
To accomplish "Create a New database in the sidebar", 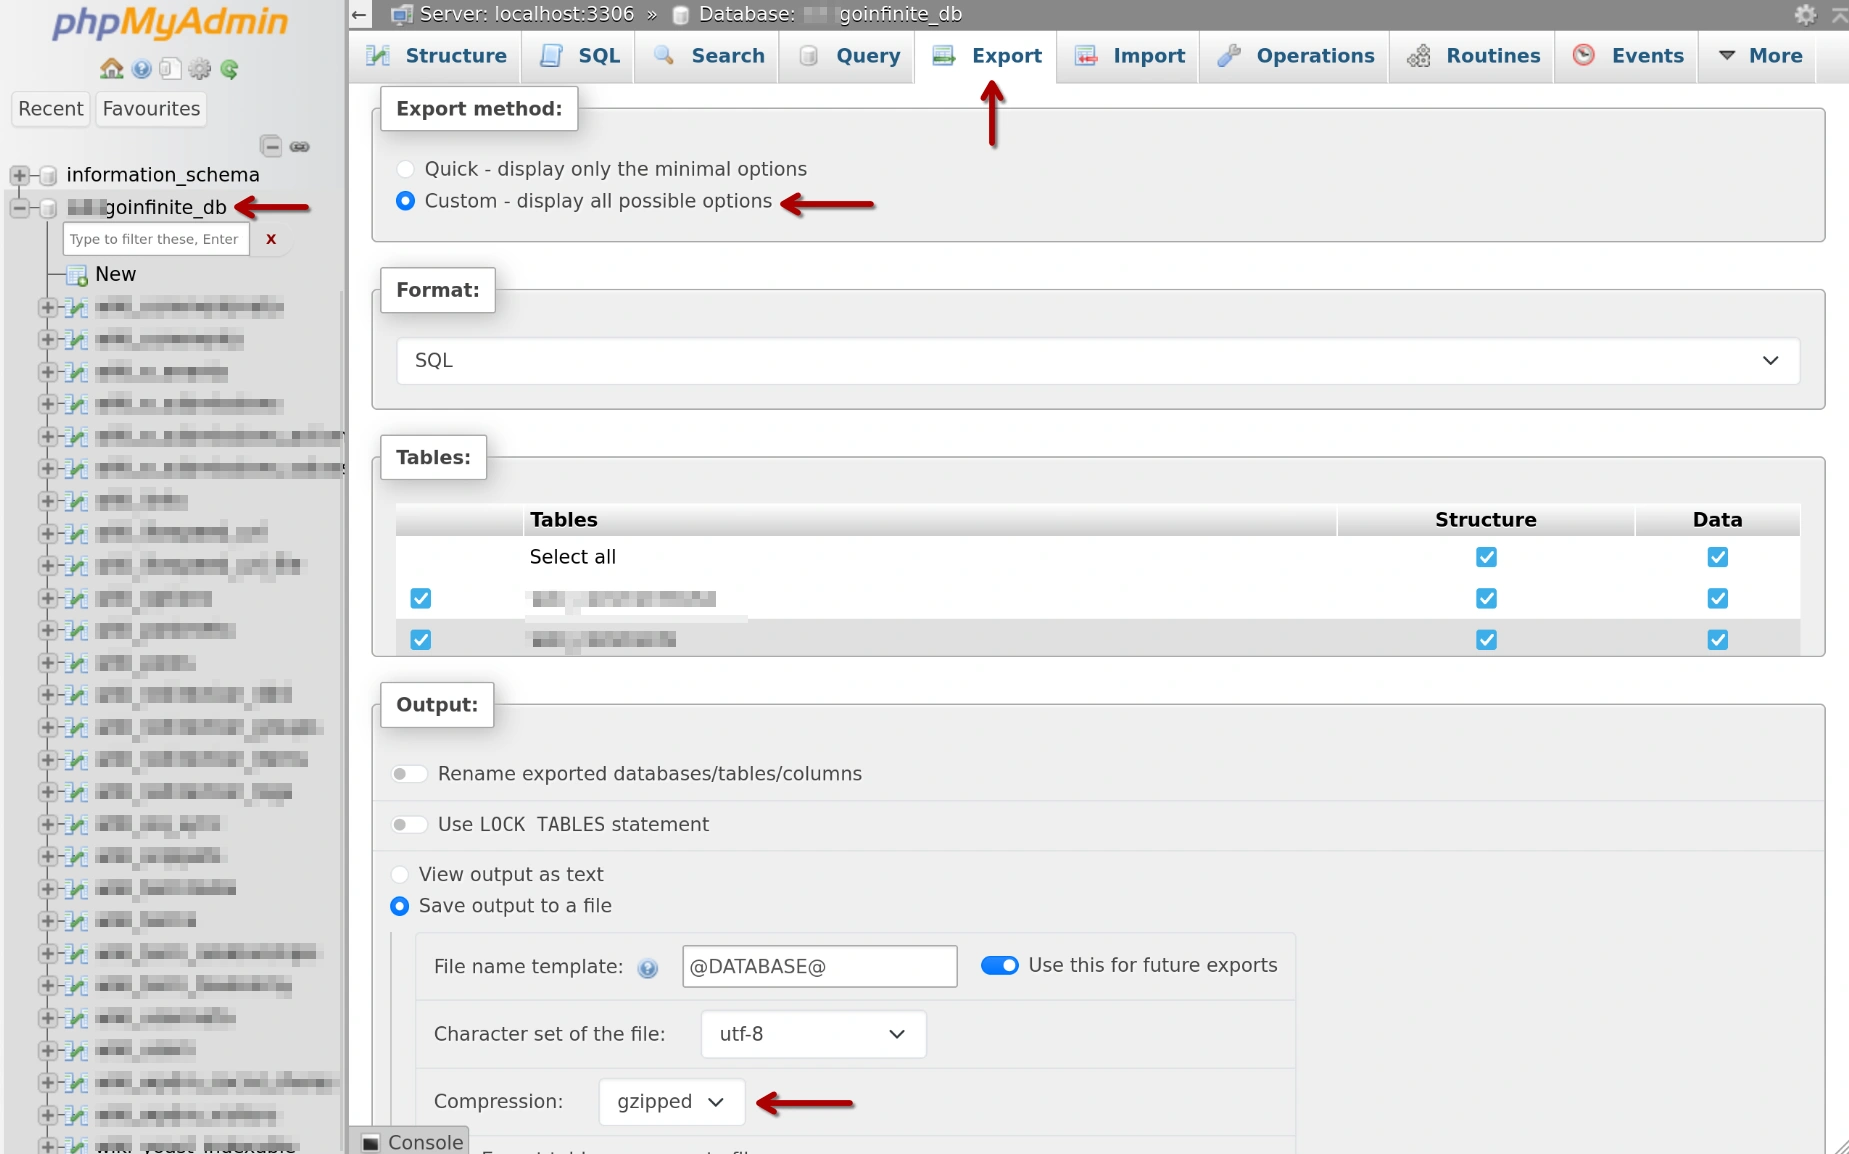I will pos(115,274).
